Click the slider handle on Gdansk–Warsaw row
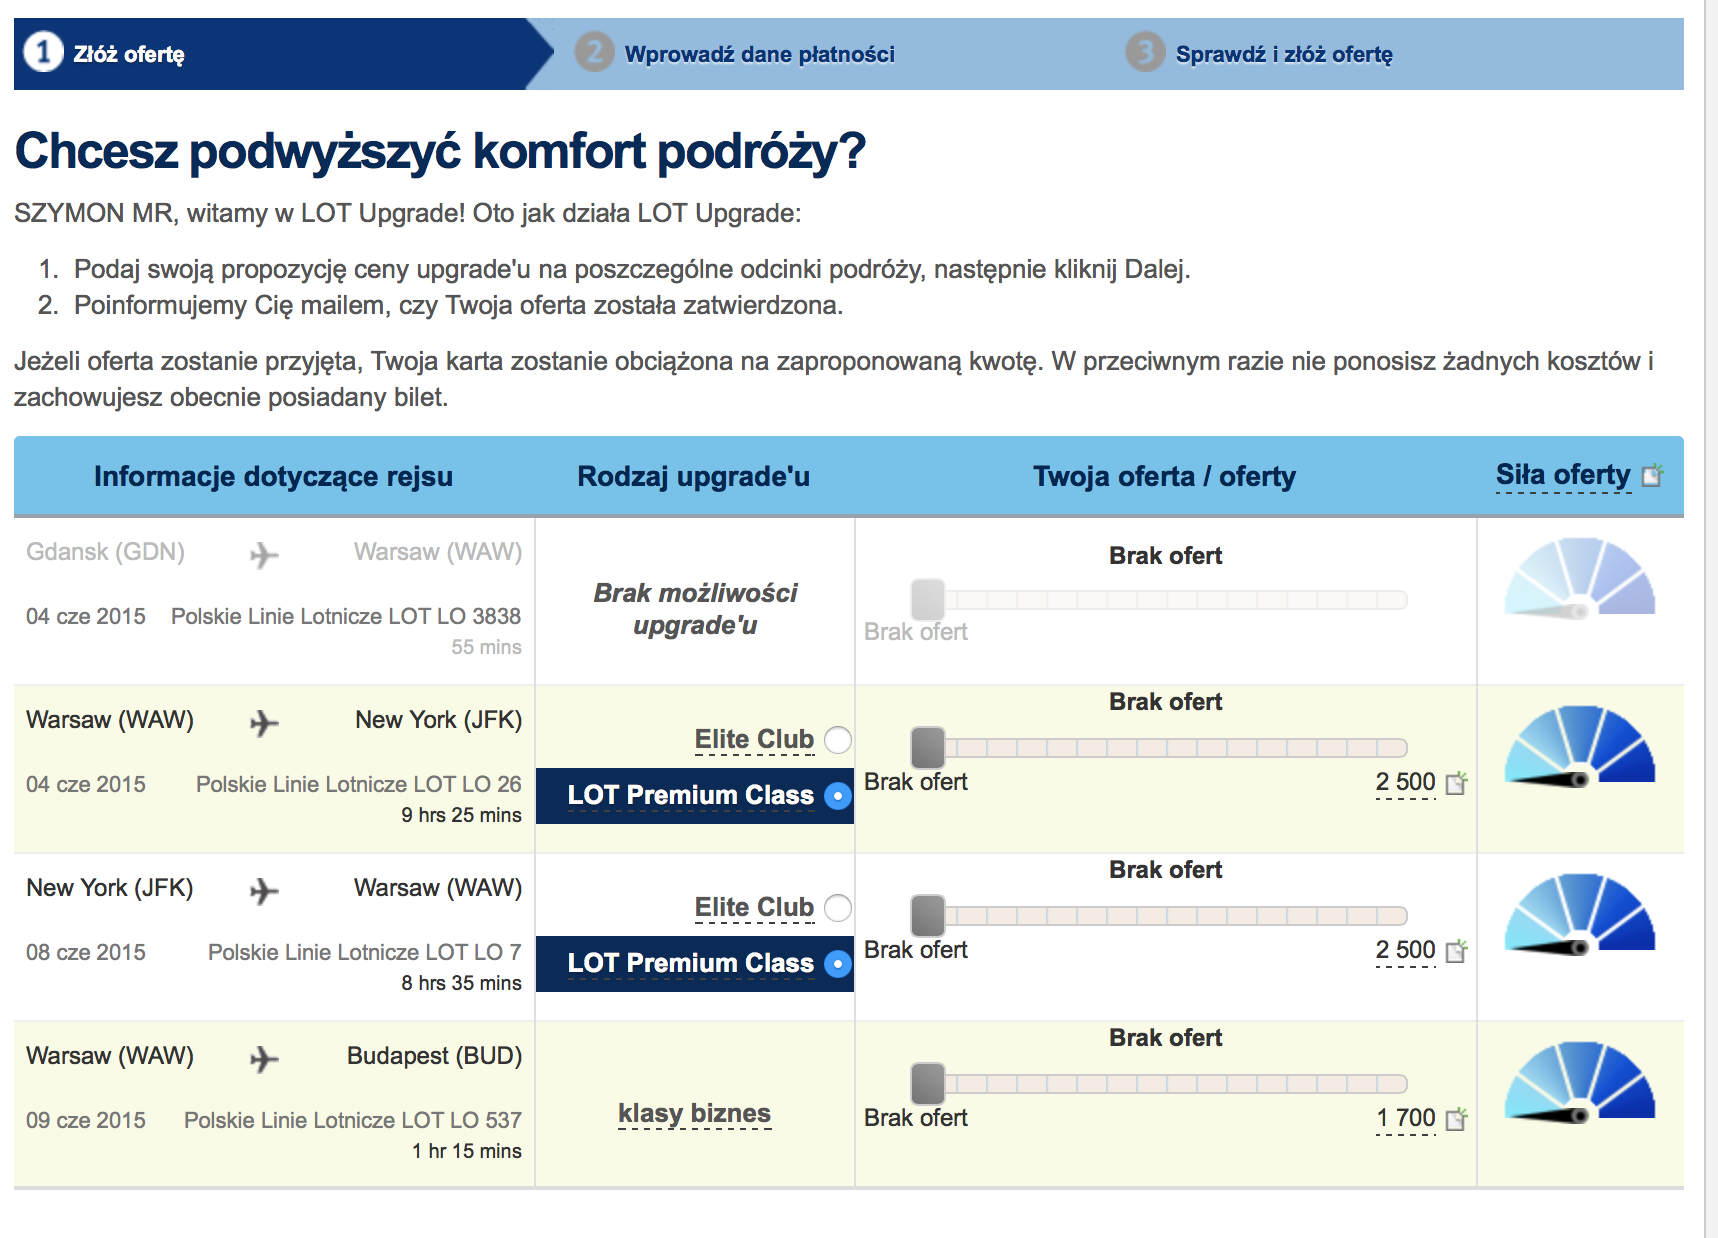1718x1238 pixels. [x=928, y=599]
